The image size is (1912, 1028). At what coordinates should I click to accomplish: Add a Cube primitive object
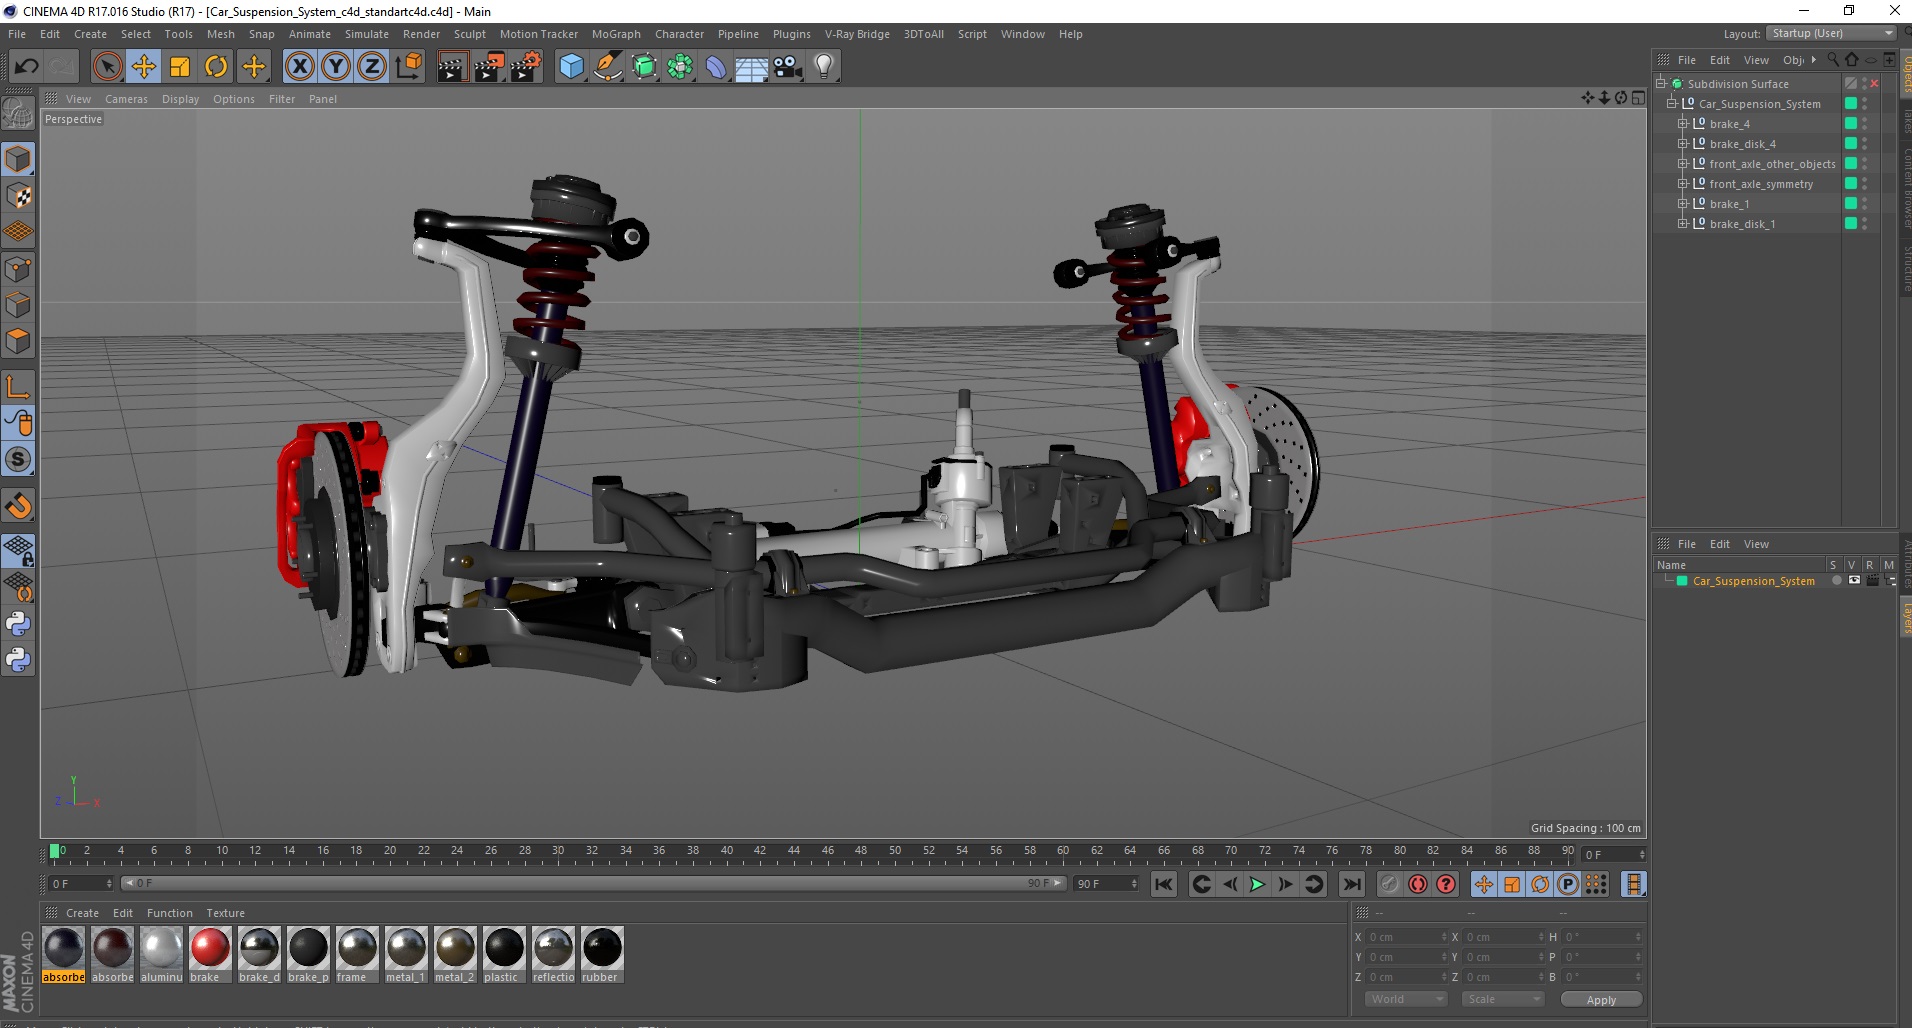click(x=571, y=67)
